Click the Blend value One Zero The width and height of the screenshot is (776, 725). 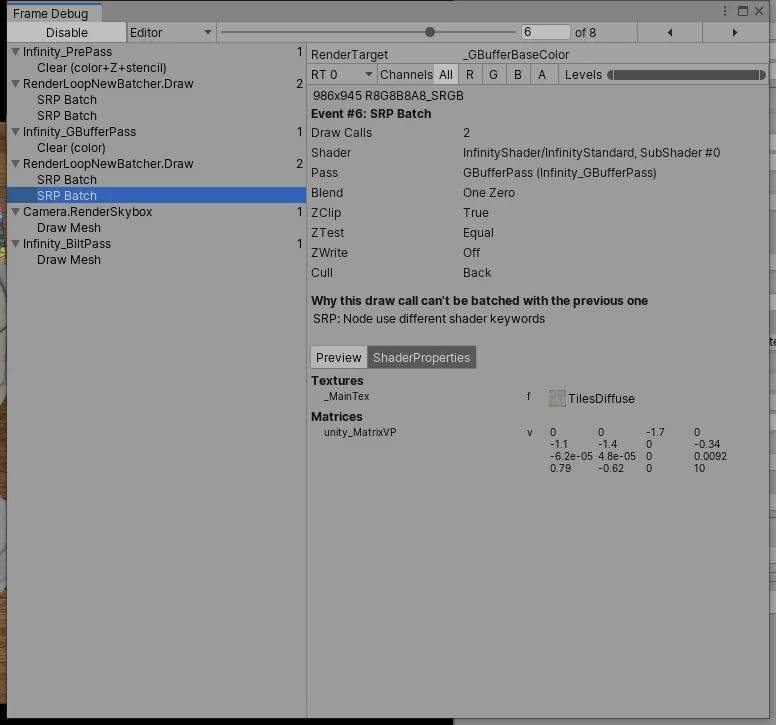[489, 193]
